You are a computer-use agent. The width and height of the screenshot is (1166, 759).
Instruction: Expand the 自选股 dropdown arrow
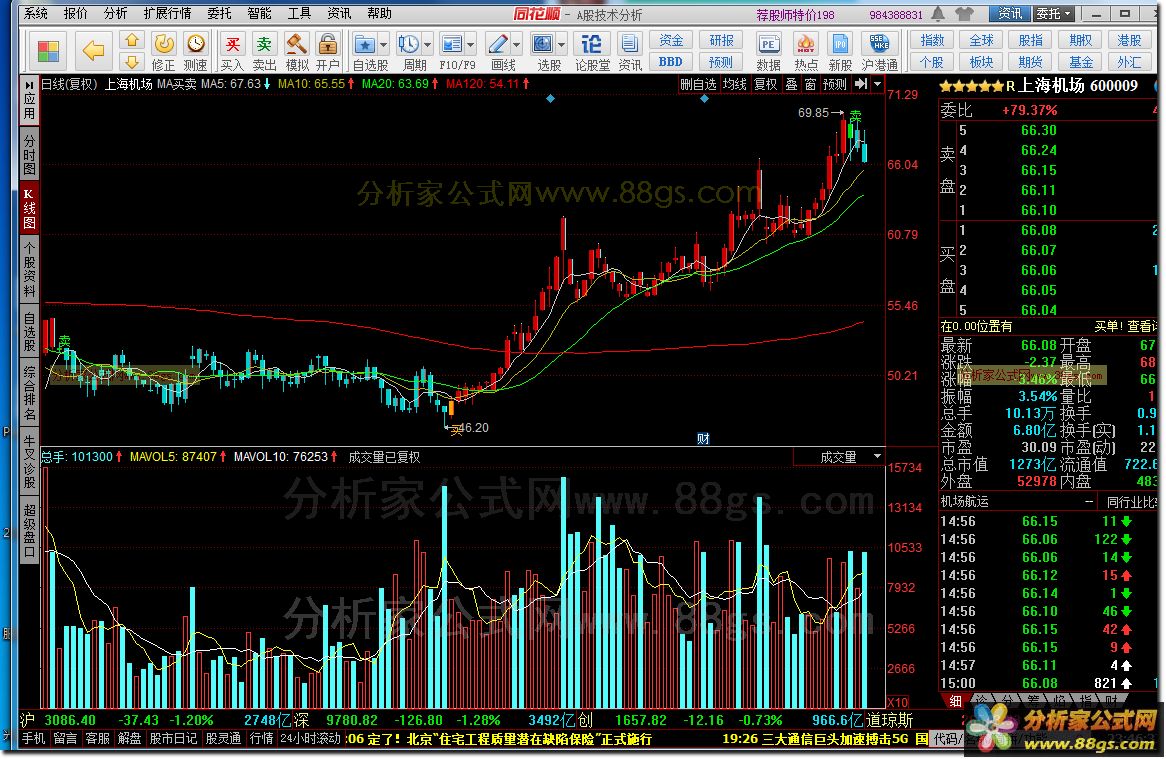384,45
